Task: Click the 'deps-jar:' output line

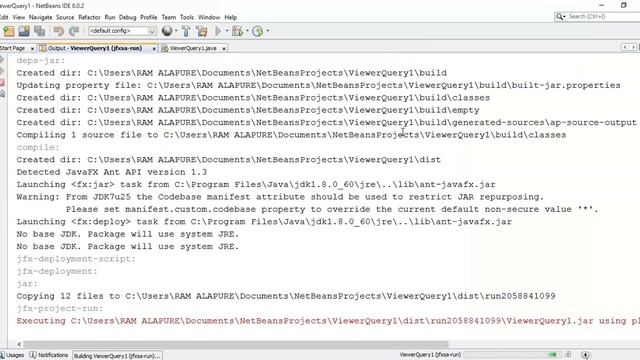Action: pos(41,61)
